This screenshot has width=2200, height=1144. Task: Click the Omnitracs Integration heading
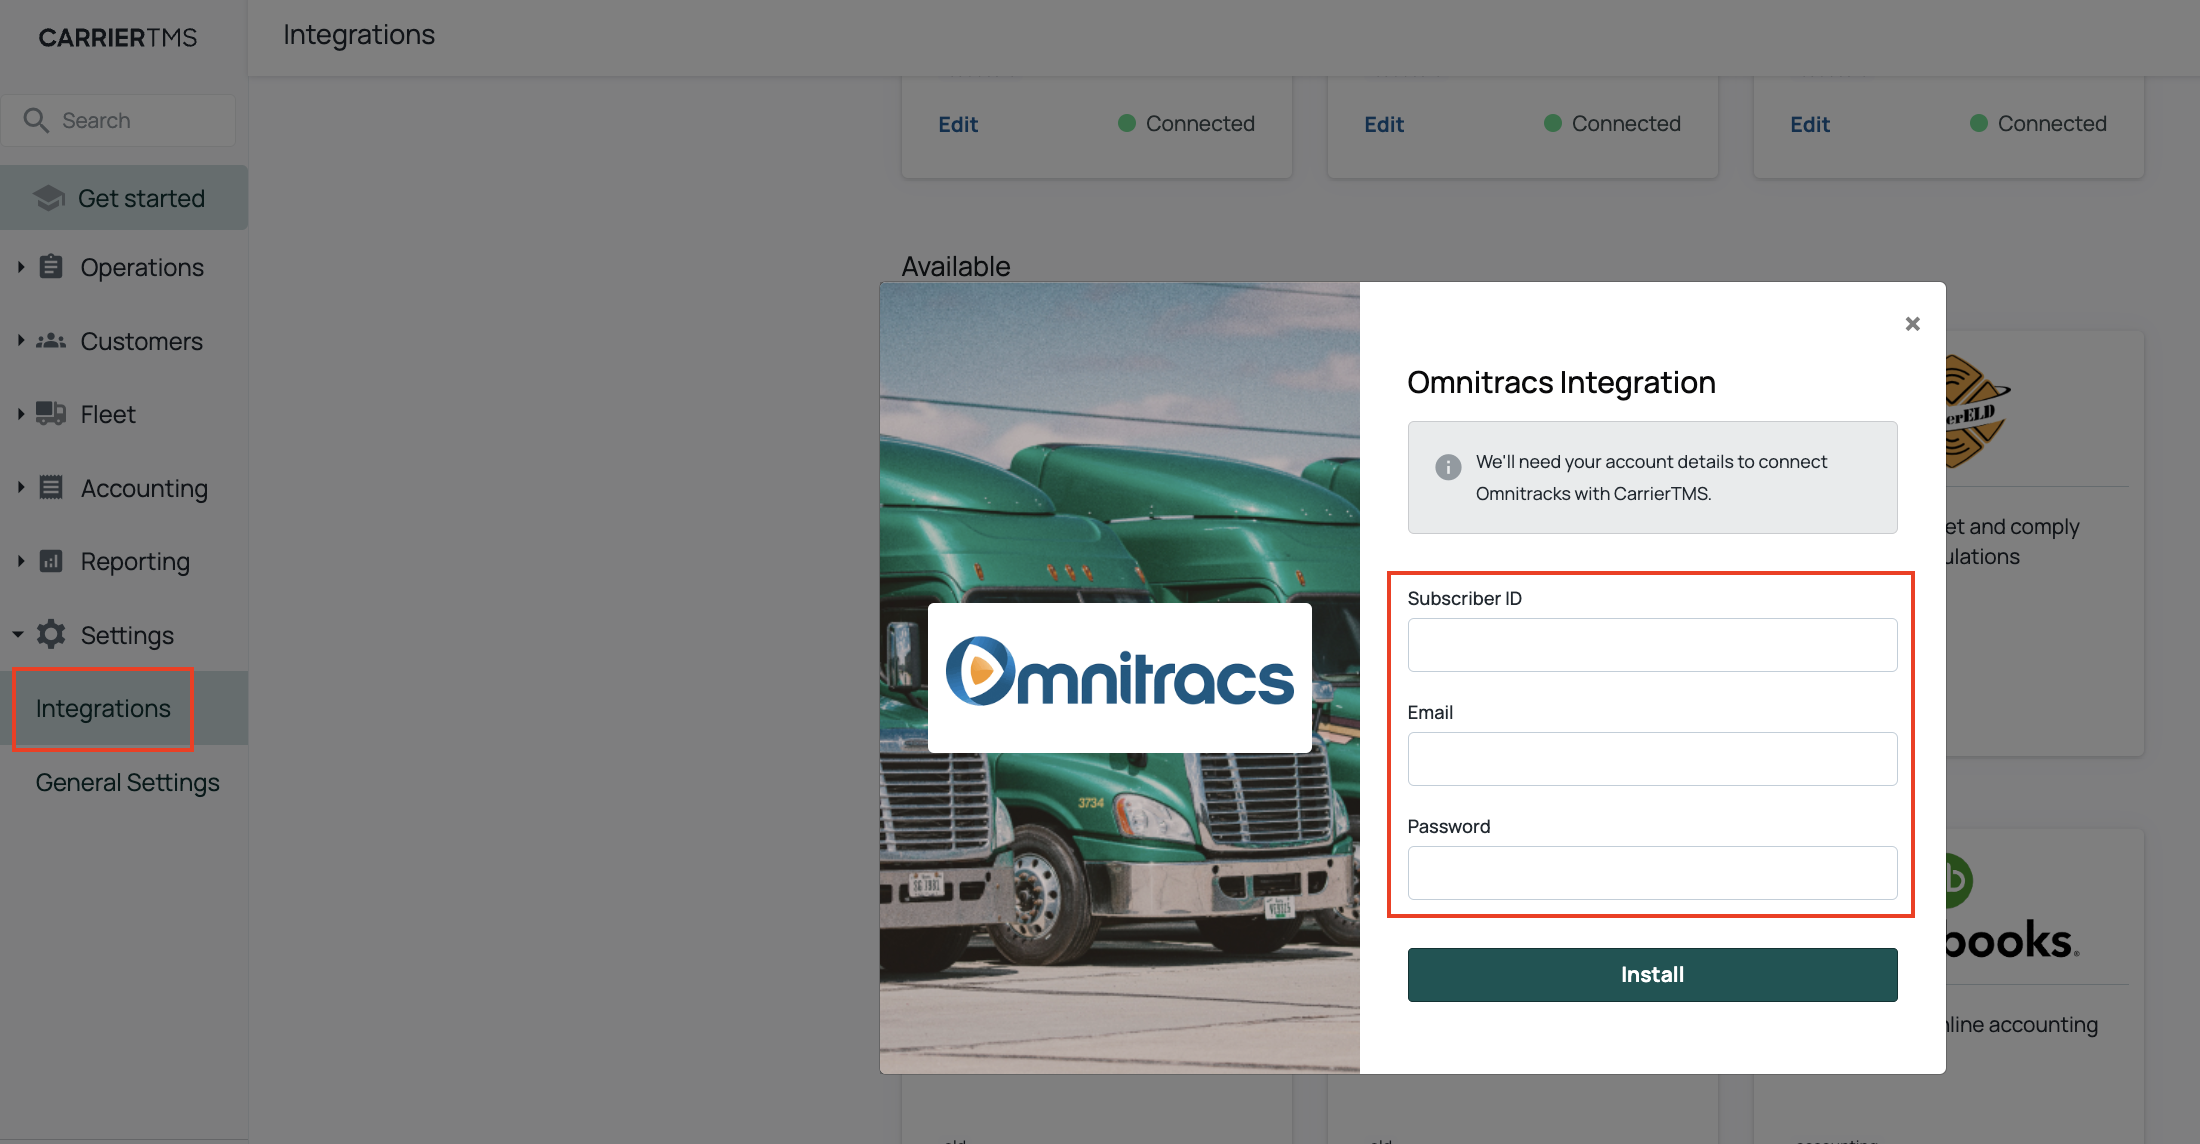1561,382
